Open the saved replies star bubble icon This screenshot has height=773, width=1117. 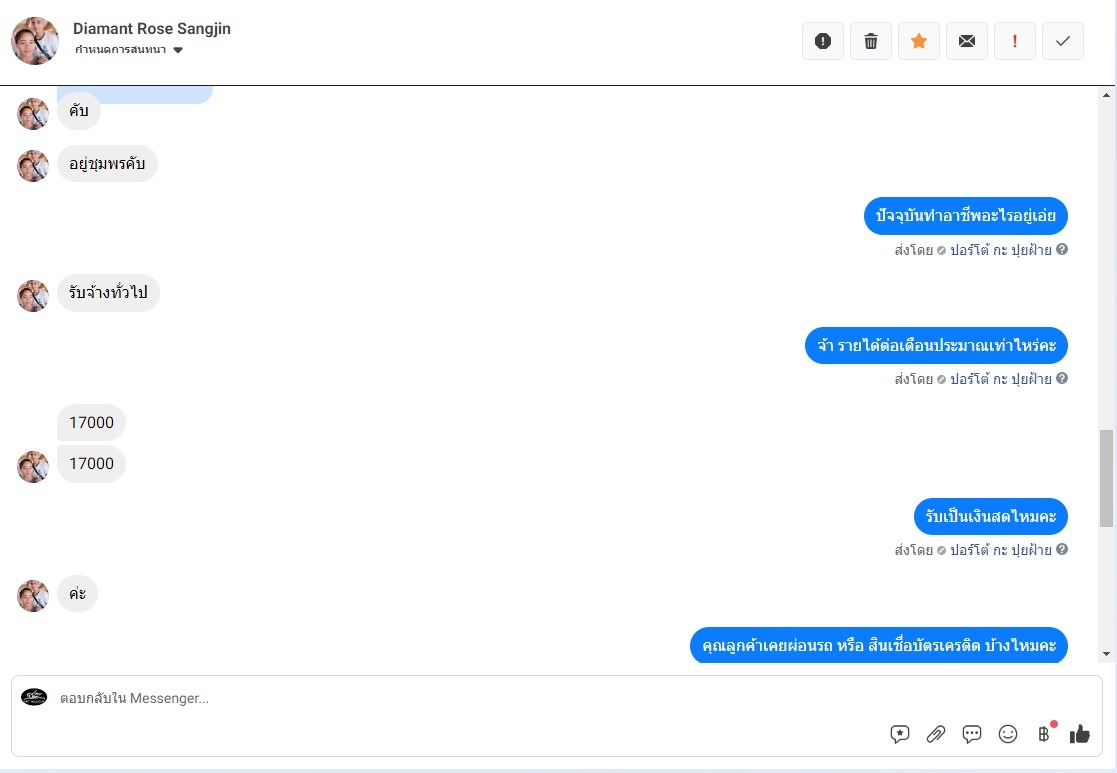(x=900, y=734)
